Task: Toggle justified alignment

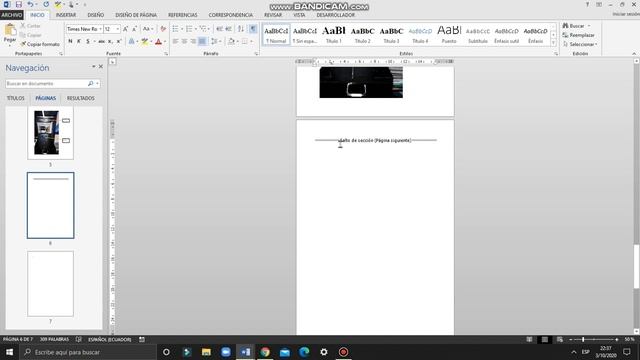Action: (202, 41)
